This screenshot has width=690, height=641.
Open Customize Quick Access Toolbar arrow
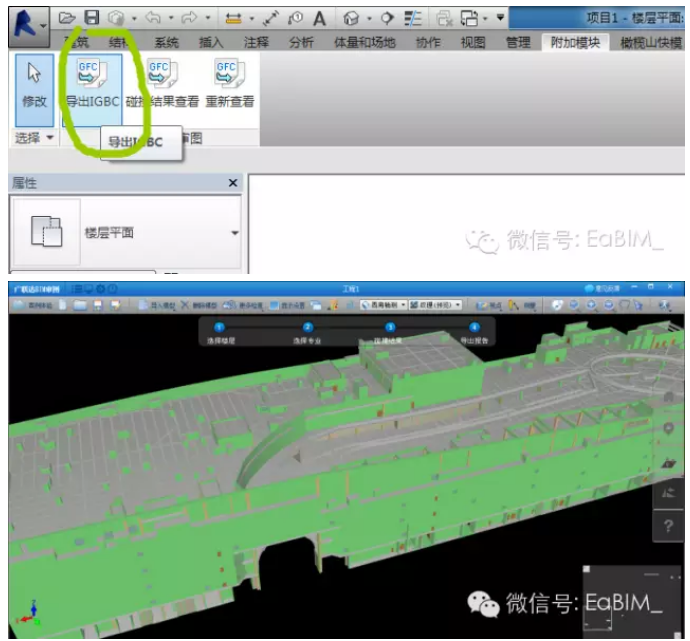[500, 18]
